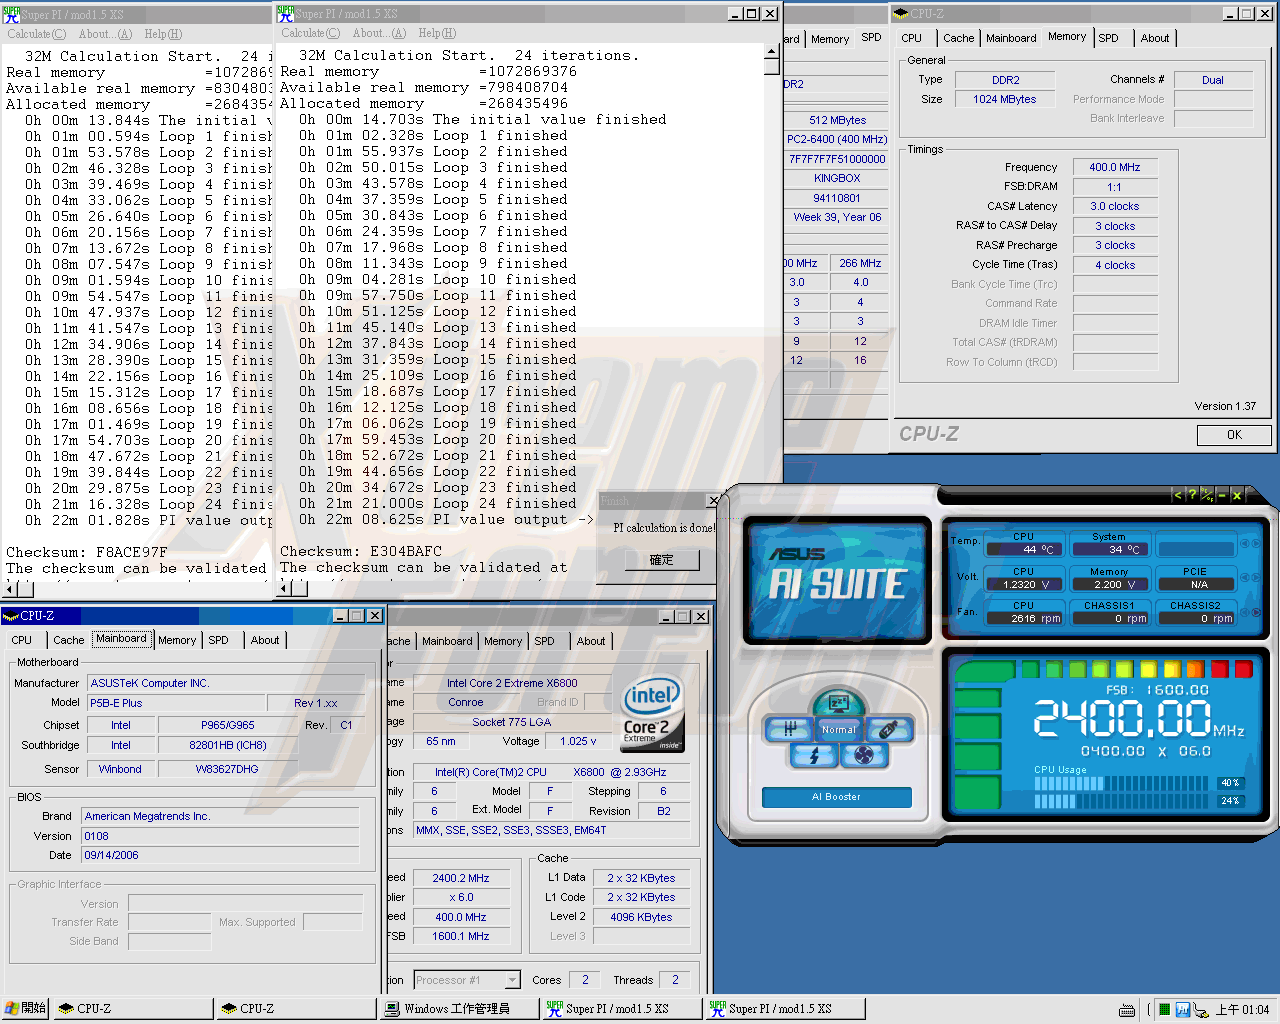Click the AI Booster button
The image size is (1280, 1024).
tap(837, 797)
